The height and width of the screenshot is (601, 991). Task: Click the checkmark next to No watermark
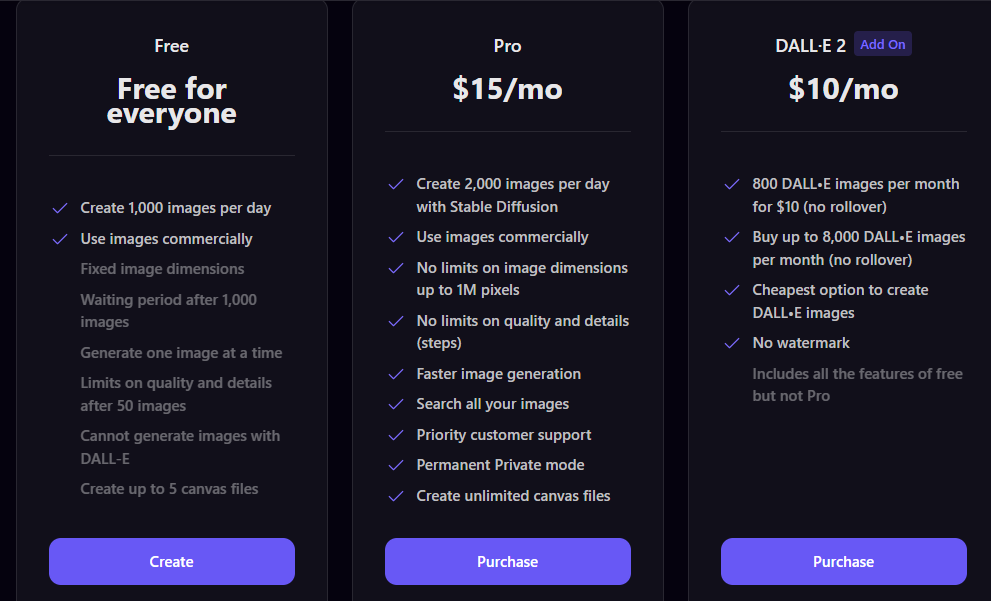(732, 343)
